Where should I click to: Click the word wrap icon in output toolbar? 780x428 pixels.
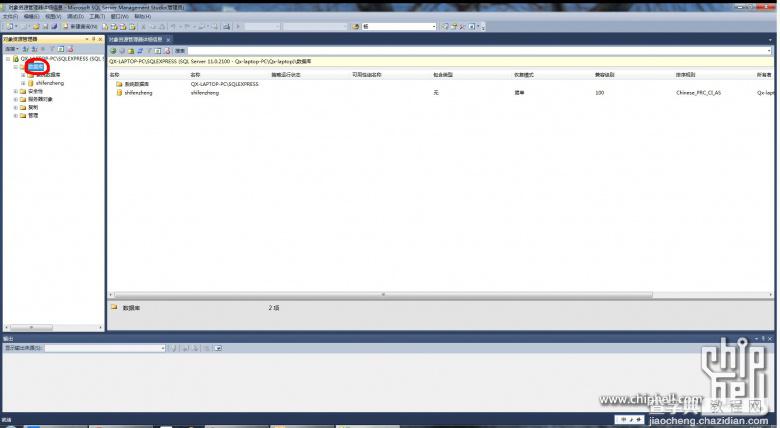[x=218, y=348]
